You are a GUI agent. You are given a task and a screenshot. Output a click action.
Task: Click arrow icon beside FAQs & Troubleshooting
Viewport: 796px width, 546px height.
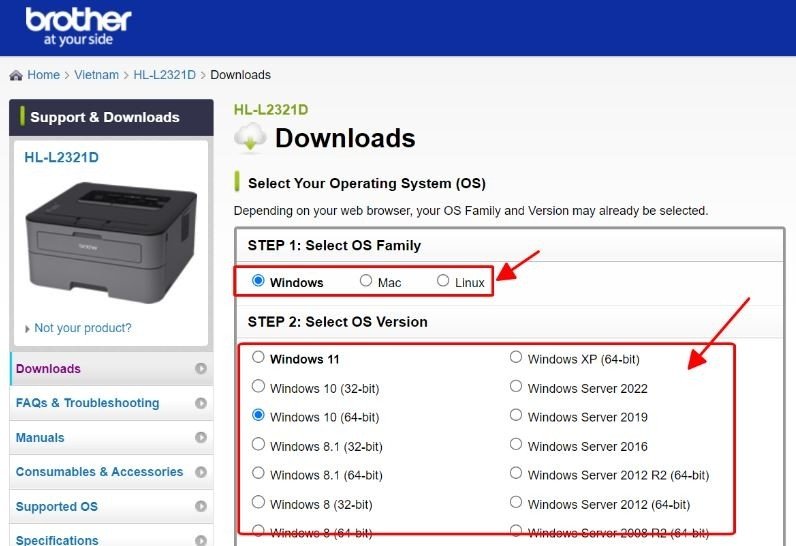[x=201, y=403]
